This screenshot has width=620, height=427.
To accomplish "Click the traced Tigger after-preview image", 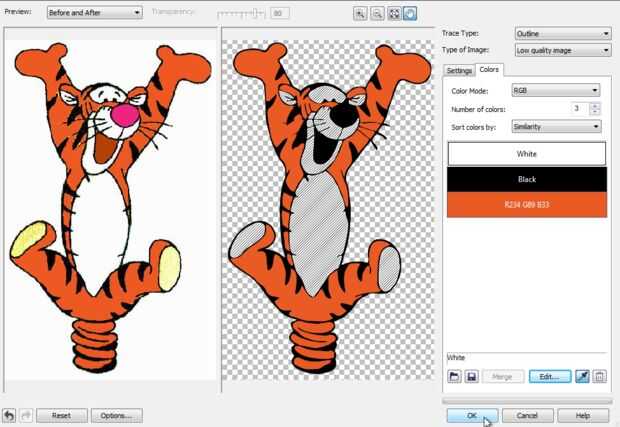I will click(x=329, y=208).
